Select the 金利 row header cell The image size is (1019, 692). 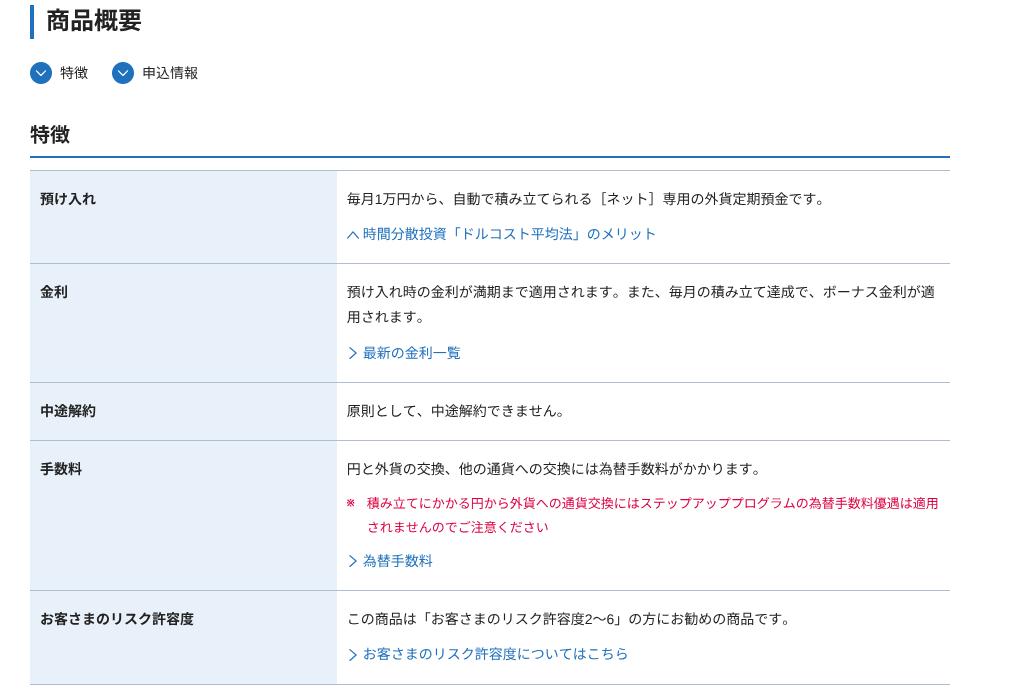[x=54, y=292]
